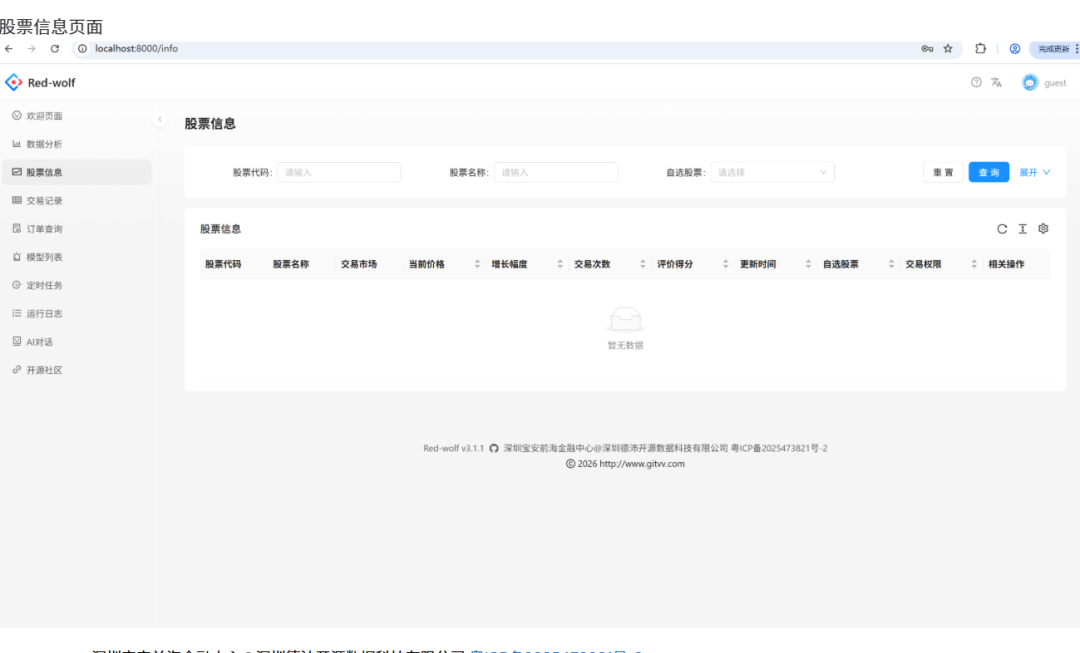Click the Red-wolf v3.1.1 footer link
Screen dimensions: 1080x653
pos(453,448)
